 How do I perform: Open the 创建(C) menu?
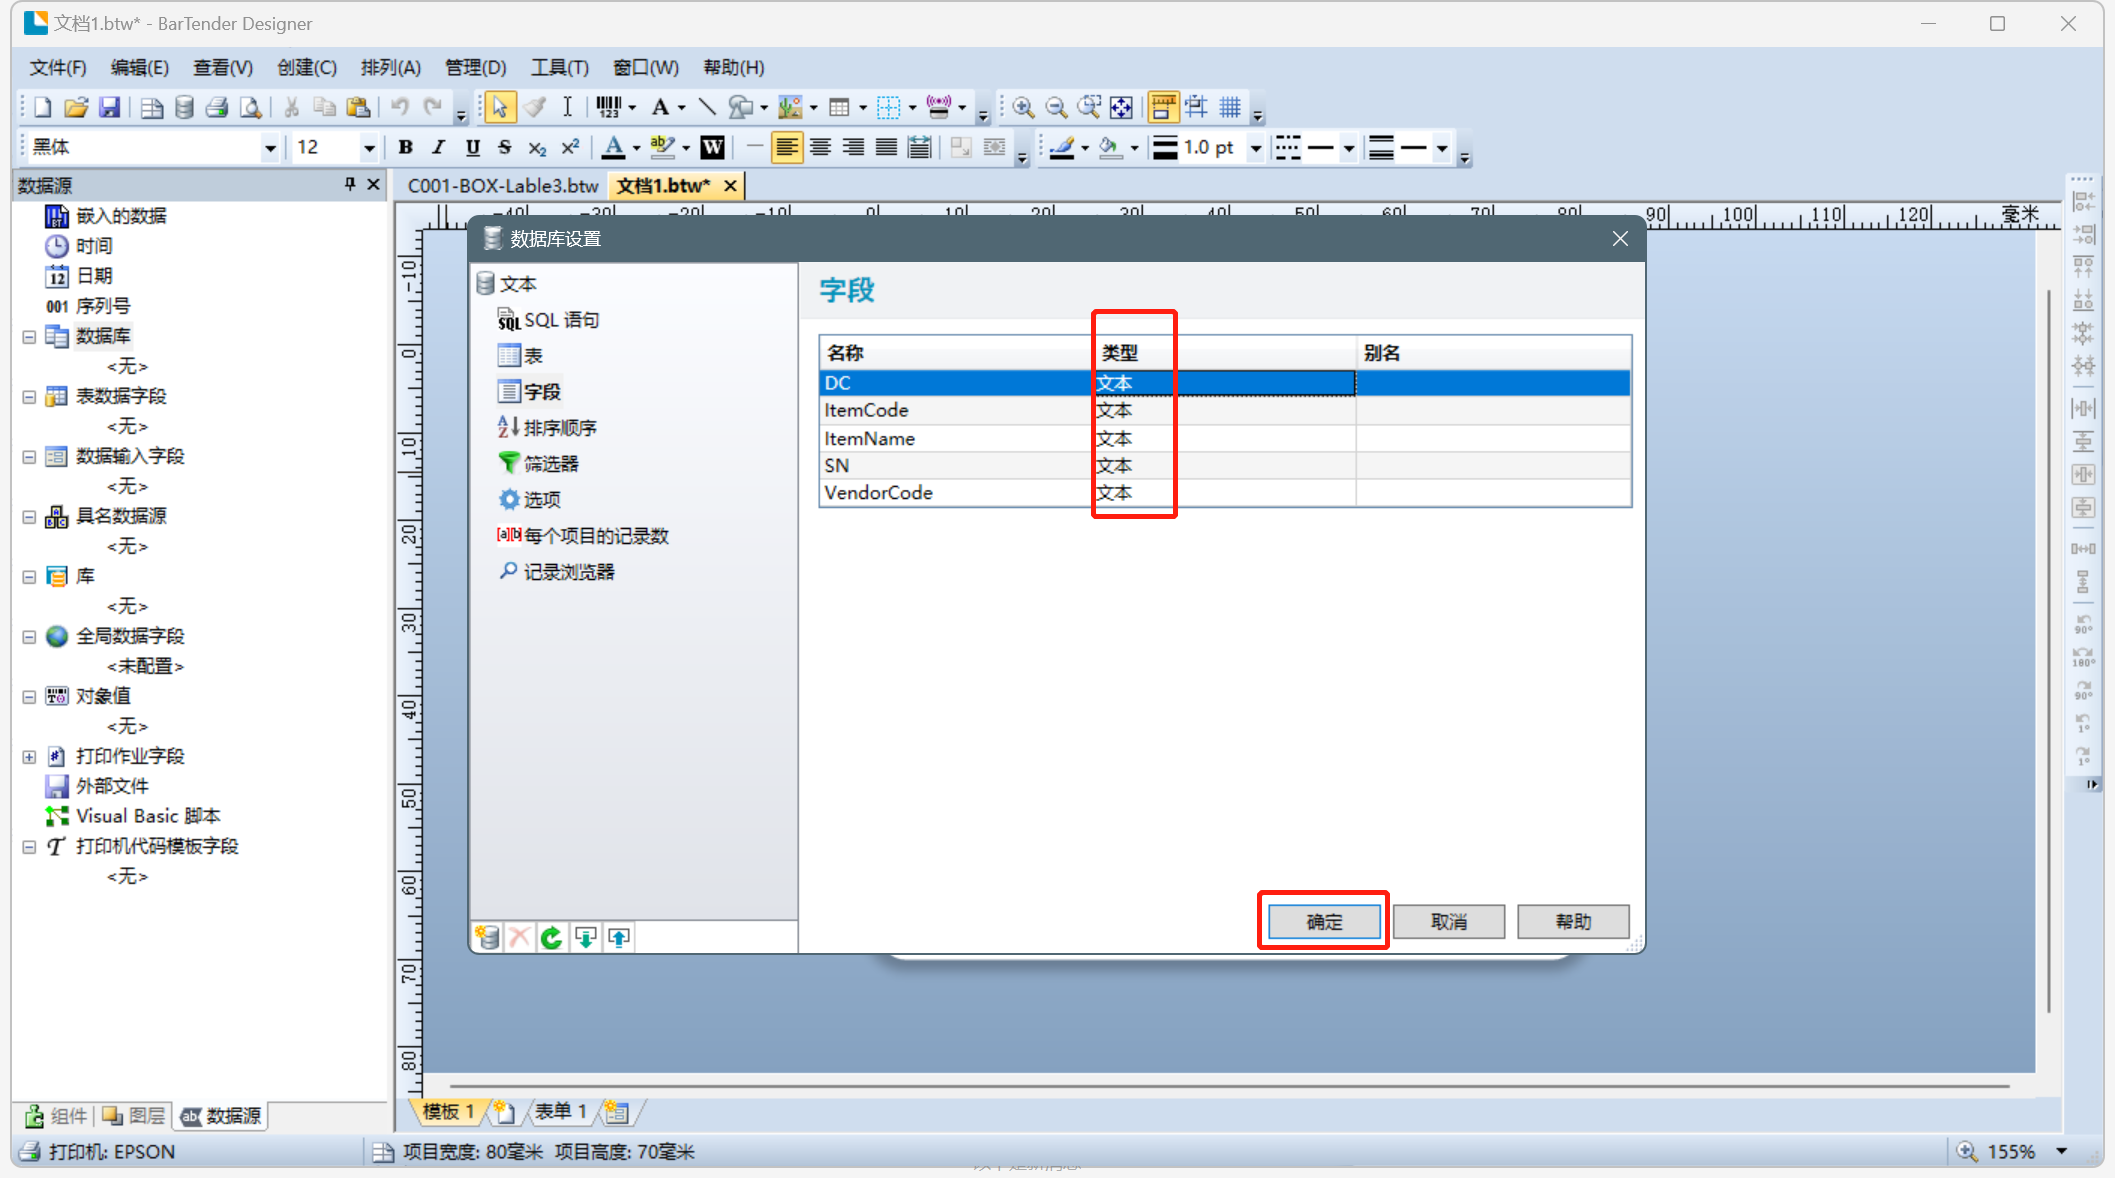[x=306, y=67]
